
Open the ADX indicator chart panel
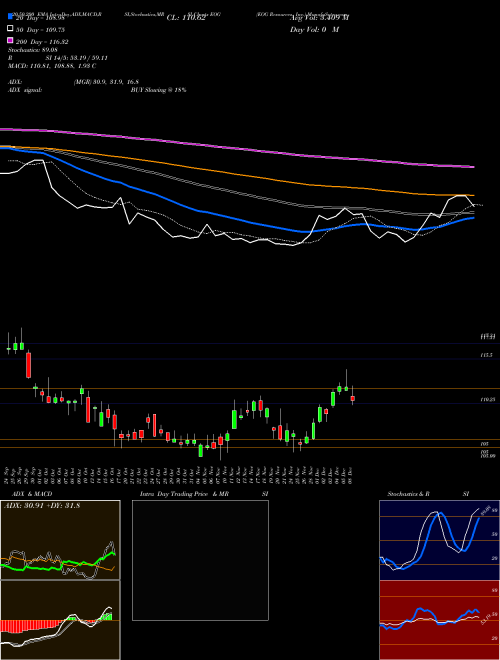point(60,540)
